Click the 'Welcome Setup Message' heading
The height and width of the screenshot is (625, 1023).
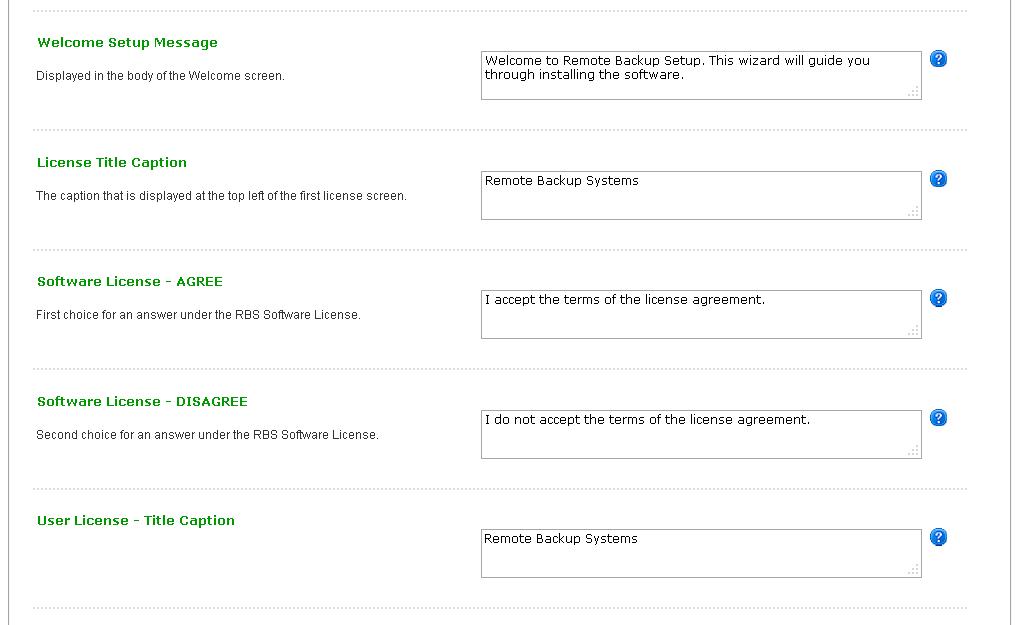127,43
